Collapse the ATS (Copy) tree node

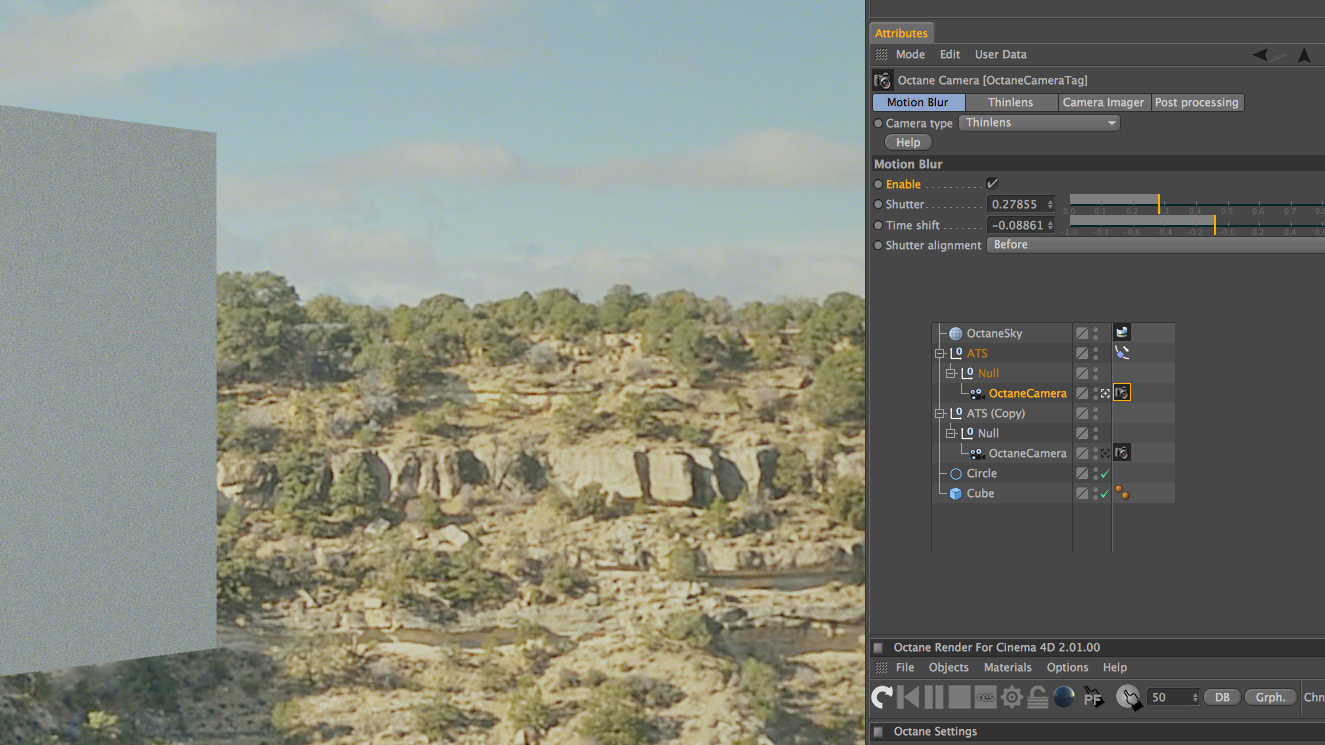click(x=940, y=413)
